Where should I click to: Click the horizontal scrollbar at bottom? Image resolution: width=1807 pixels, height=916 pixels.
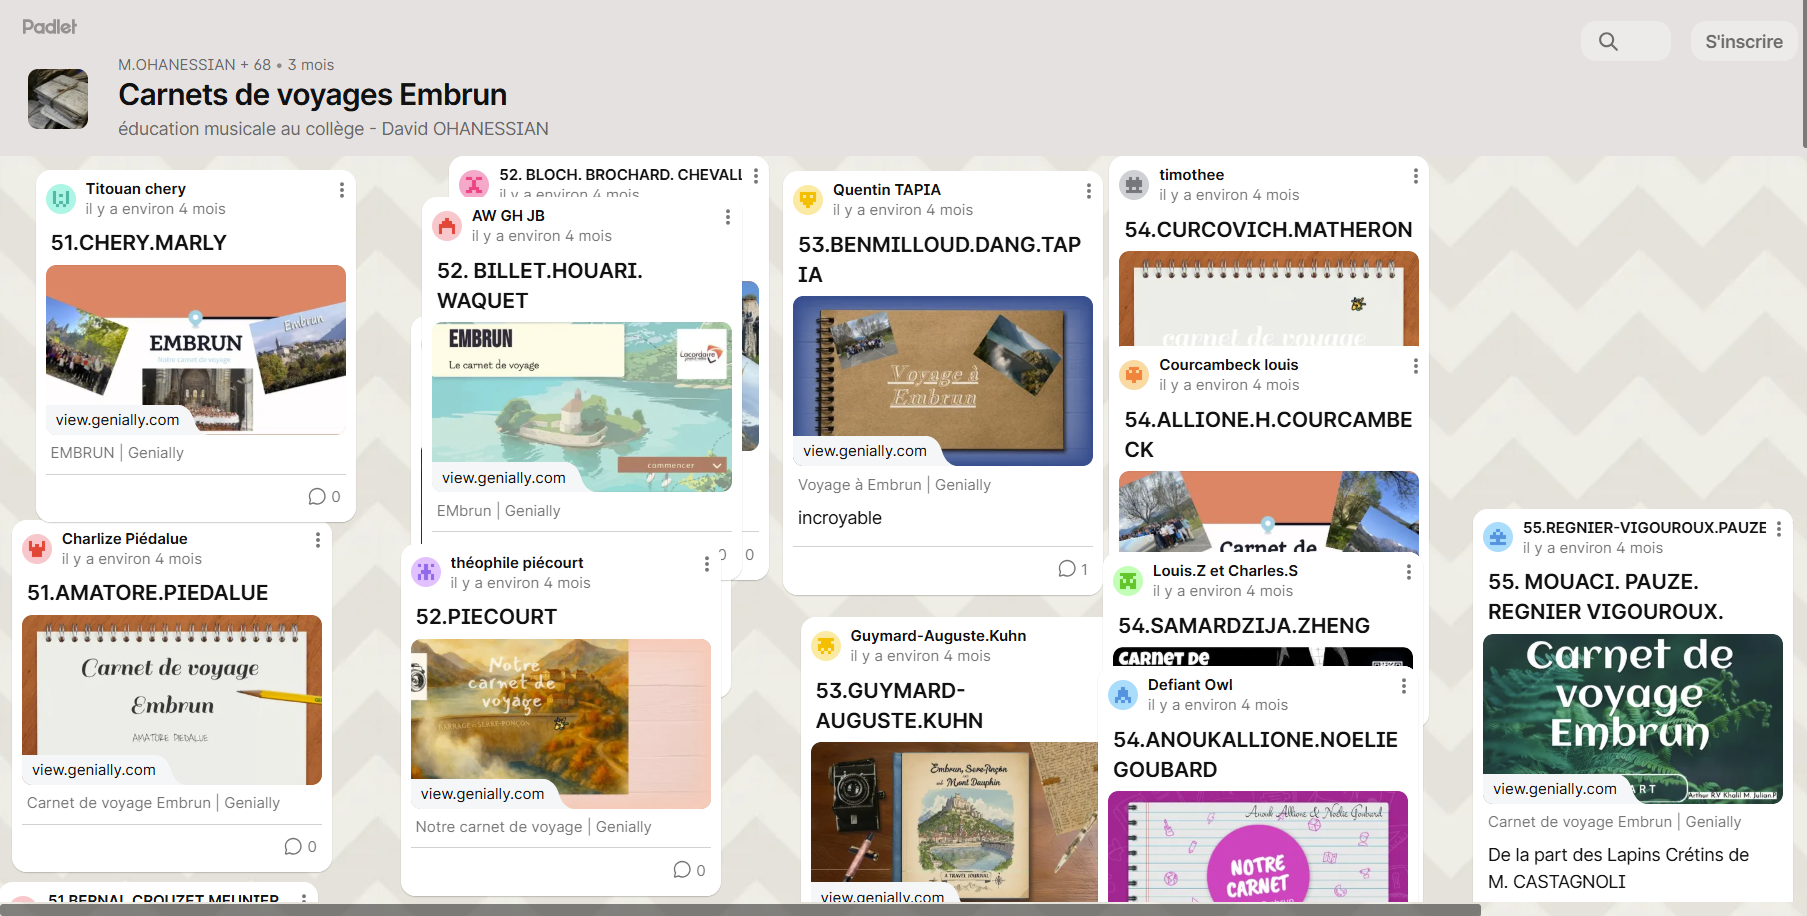click(740, 910)
